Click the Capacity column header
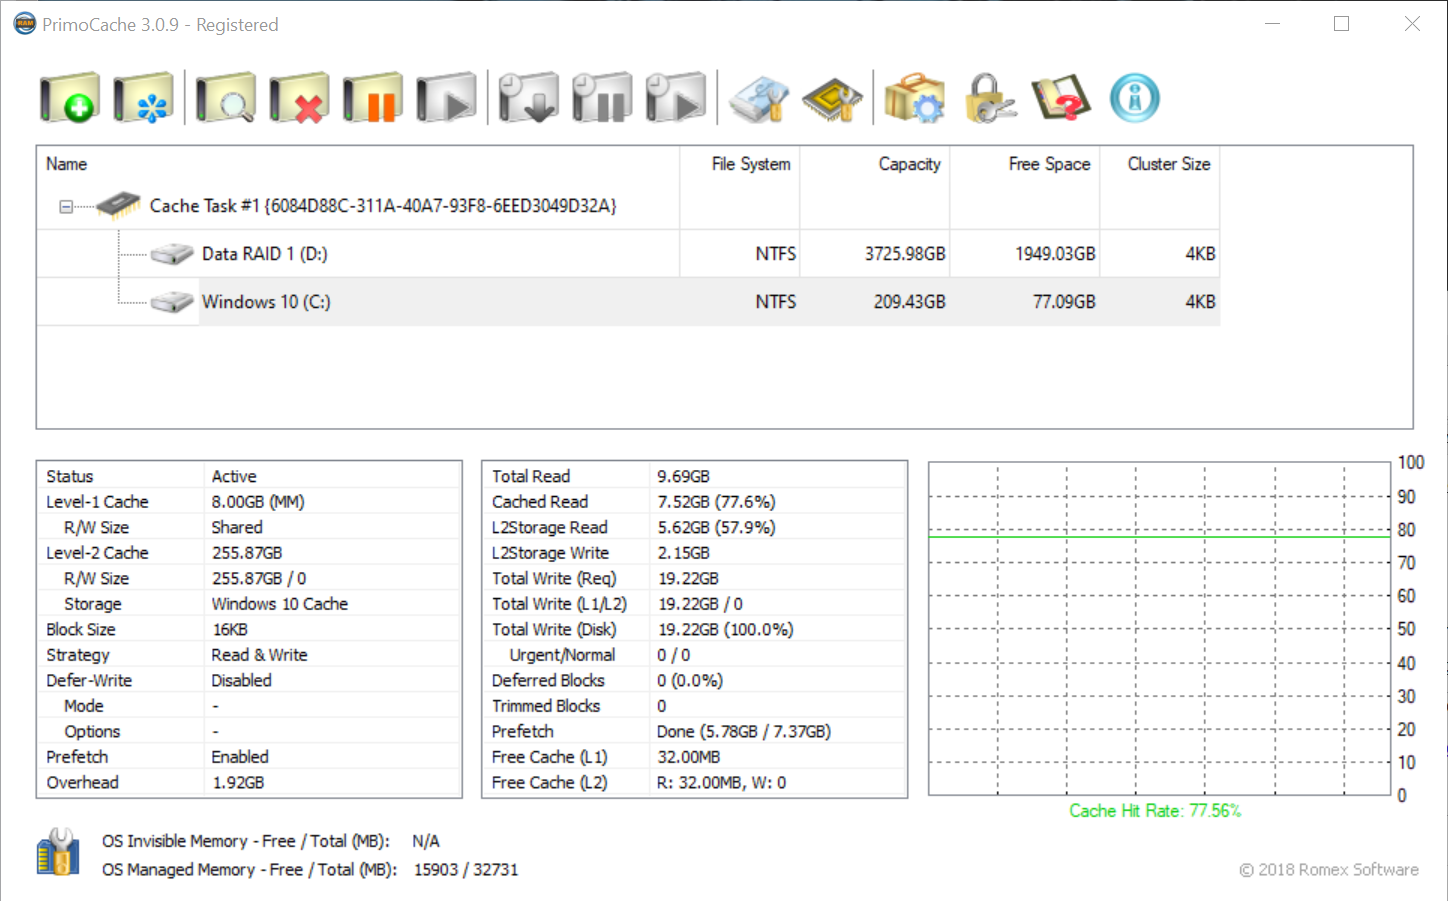1448x901 pixels. pos(875,164)
